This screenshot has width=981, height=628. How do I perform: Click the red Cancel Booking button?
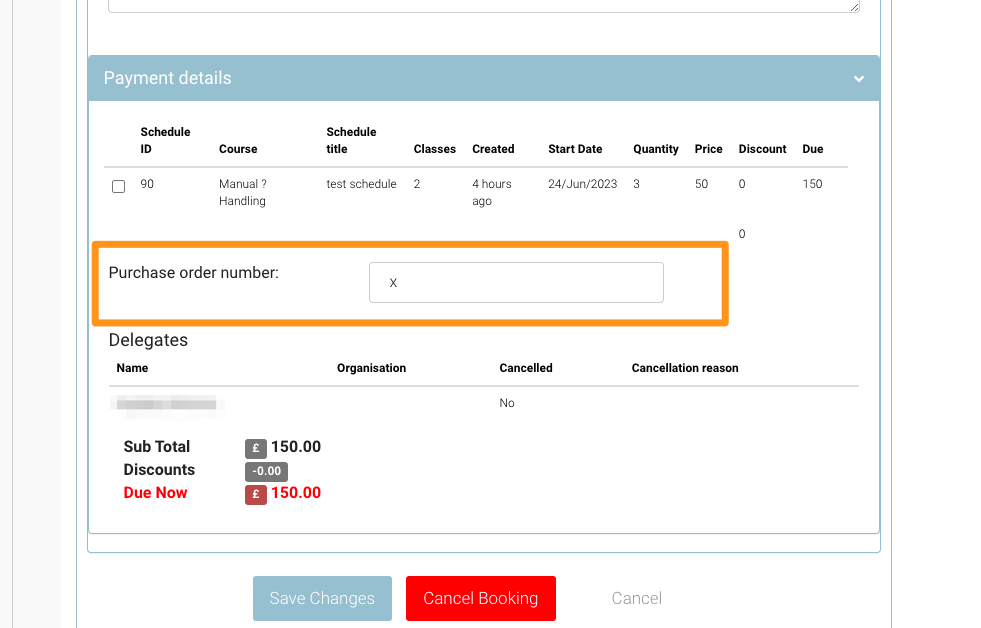(480, 598)
